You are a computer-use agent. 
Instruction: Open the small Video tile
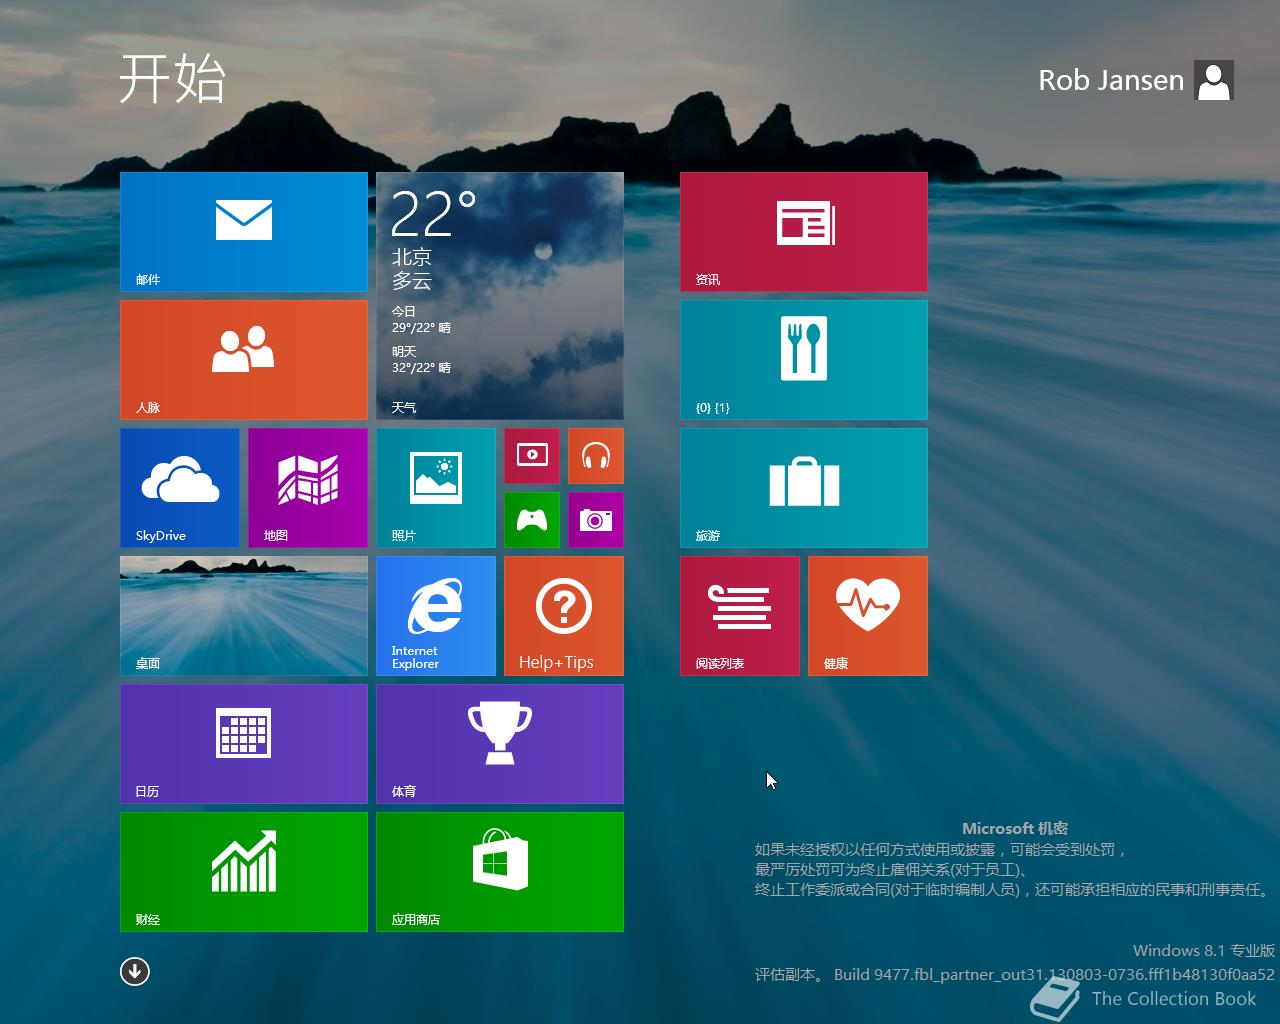tap(532, 456)
